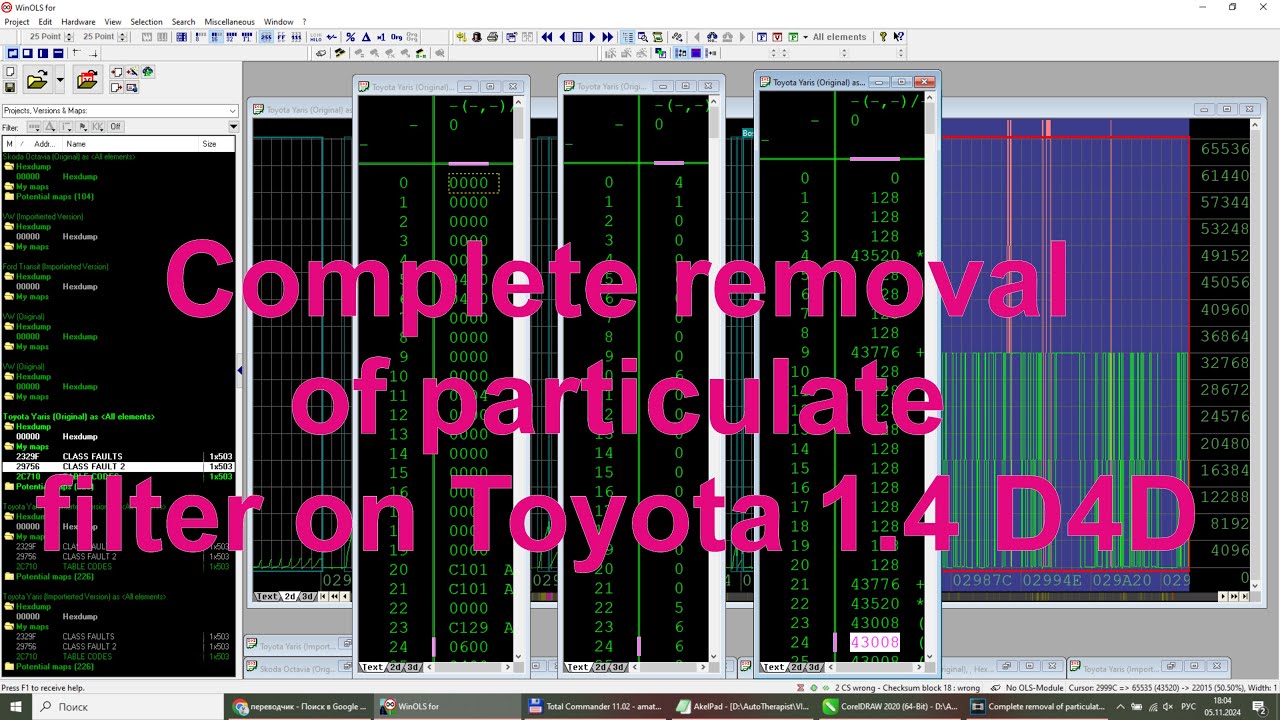Click highlighted cell 43008 in row 24
Viewport: 1280px width, 720px height.
pos(874,642)
